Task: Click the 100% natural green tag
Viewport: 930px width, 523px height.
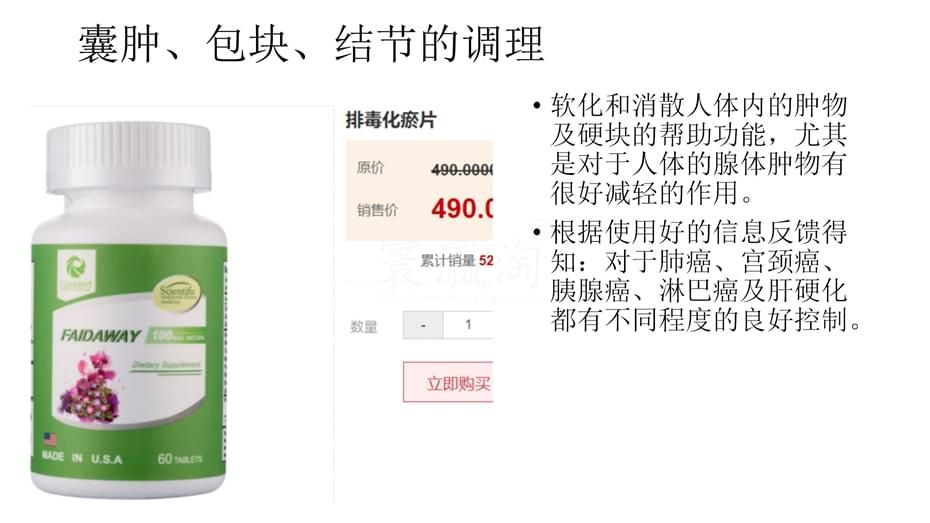Action: tap(176, 336)
